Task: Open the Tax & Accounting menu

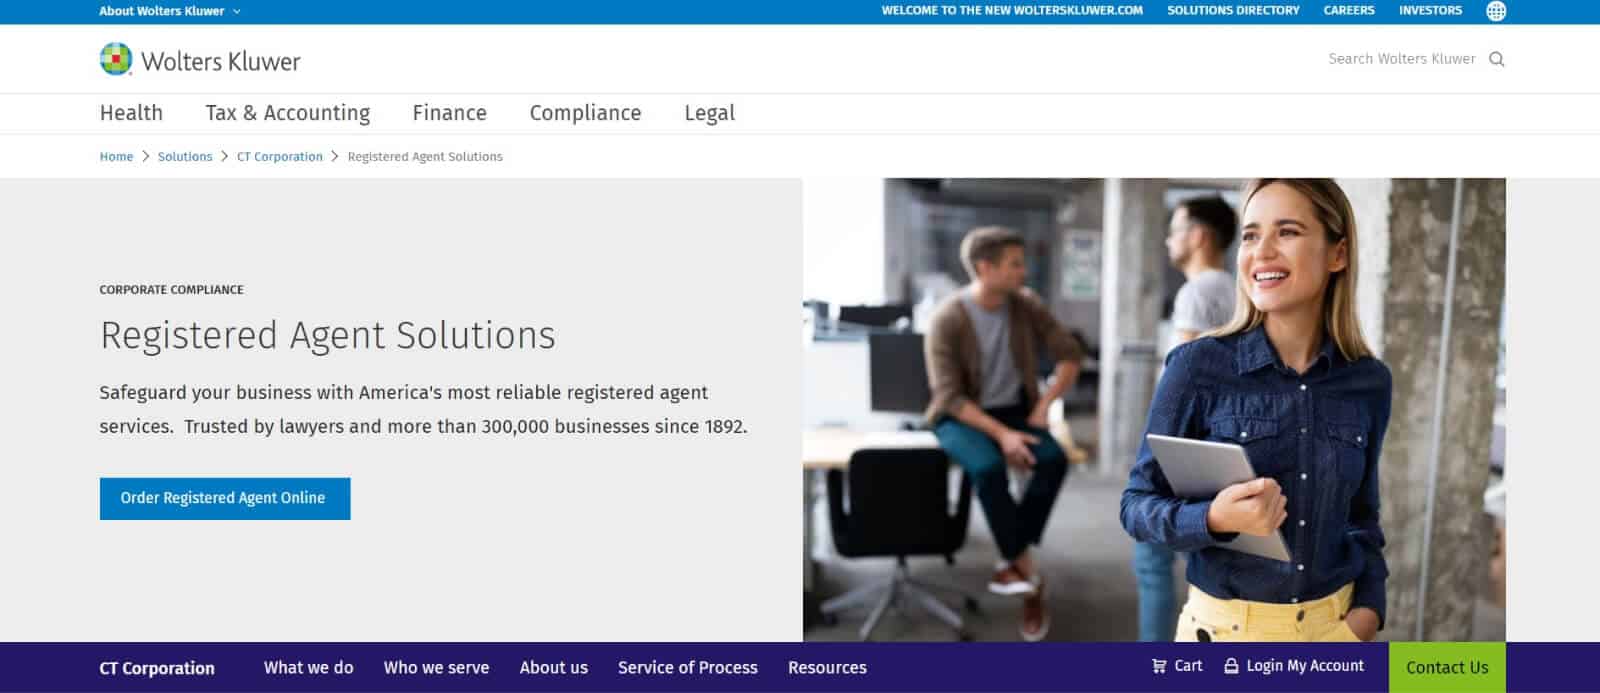Action: (x=288, y=113)
